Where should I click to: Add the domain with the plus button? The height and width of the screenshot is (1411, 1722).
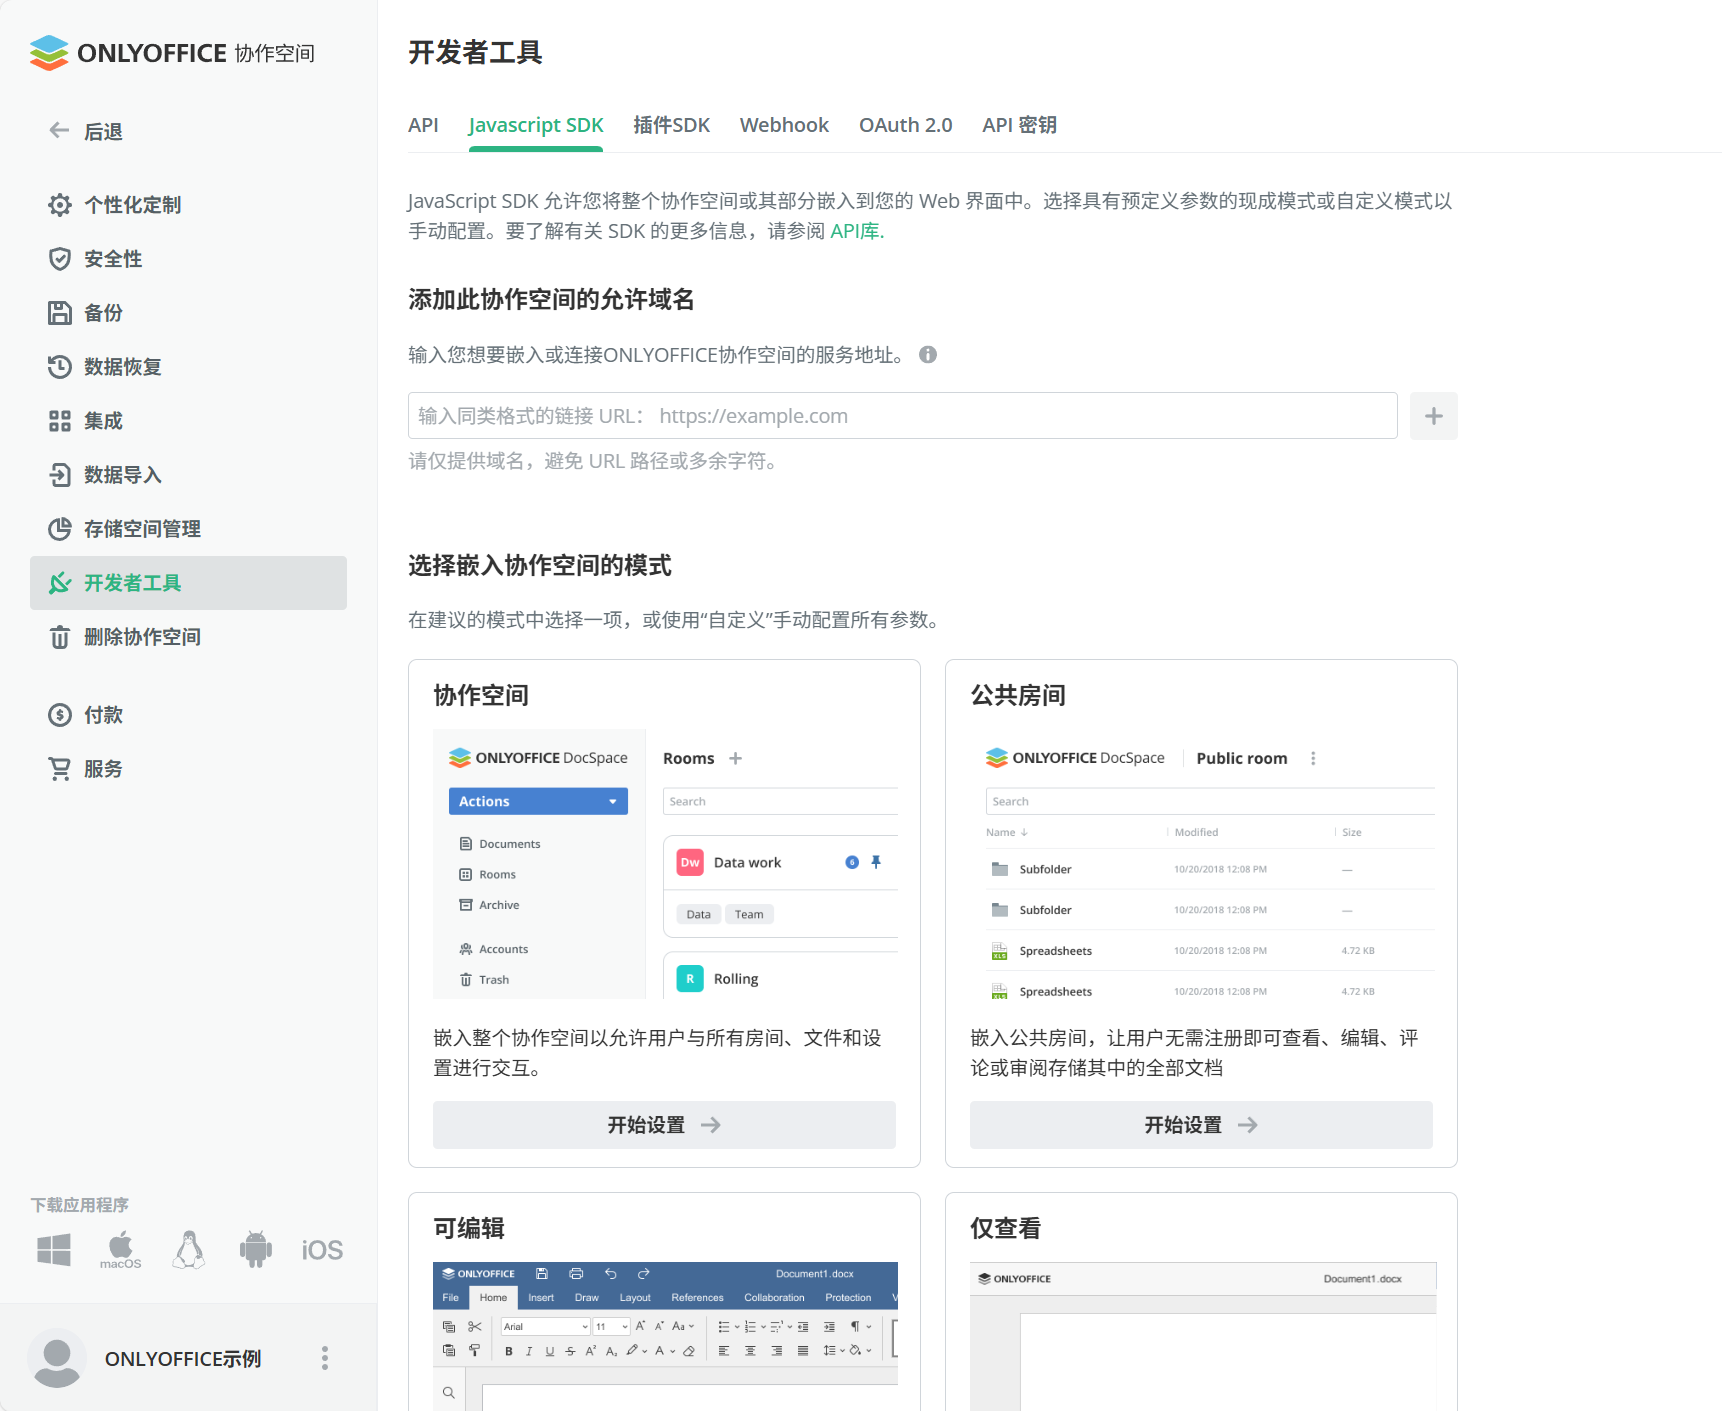click(1434, 416)
